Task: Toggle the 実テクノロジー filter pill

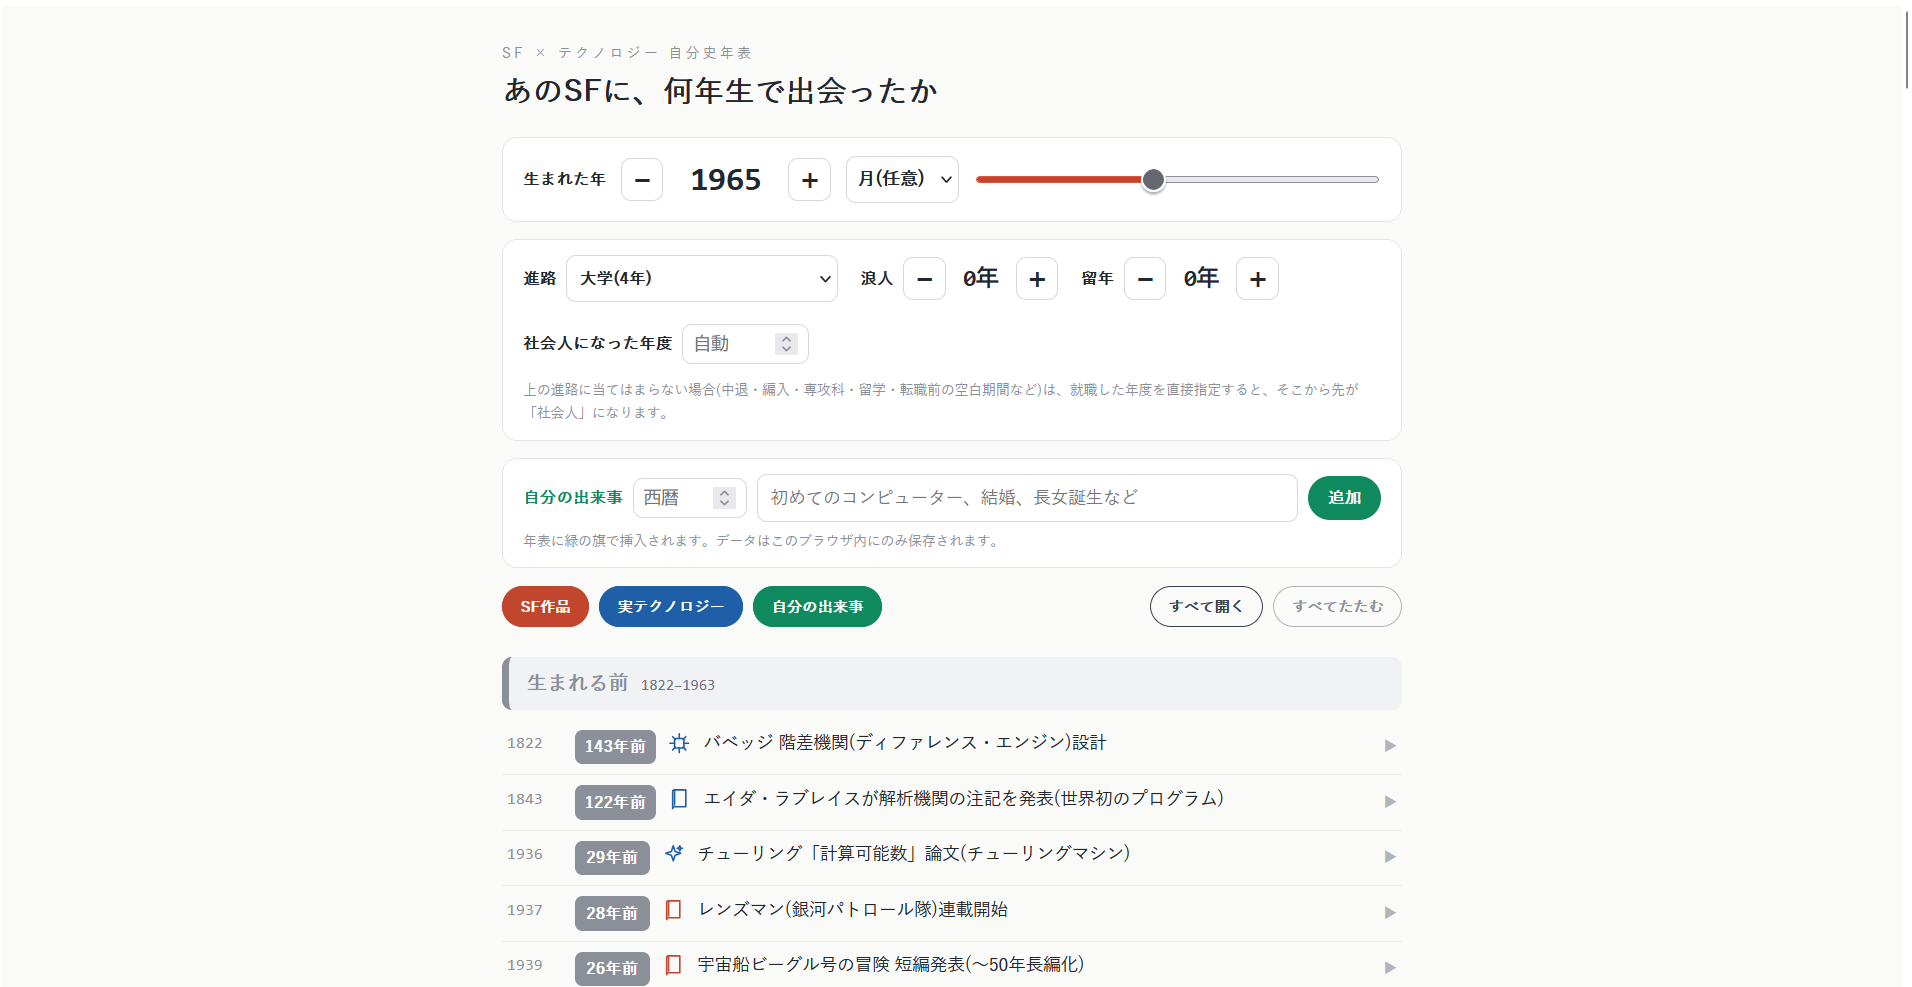Action: pyautogui.click(x=670, y=607)
